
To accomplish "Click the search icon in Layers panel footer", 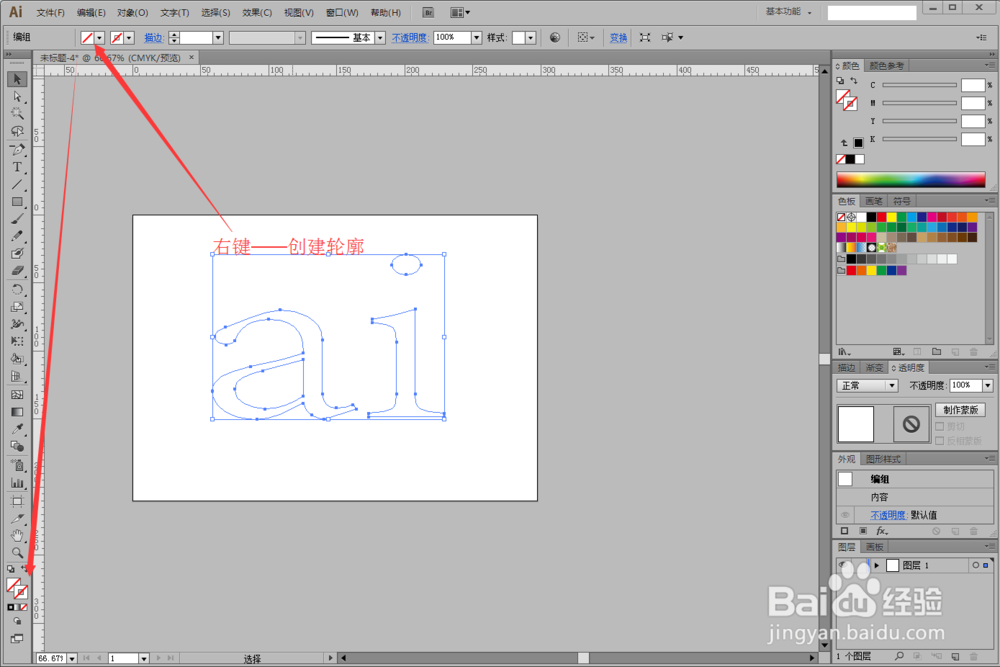I will (899, 656).
